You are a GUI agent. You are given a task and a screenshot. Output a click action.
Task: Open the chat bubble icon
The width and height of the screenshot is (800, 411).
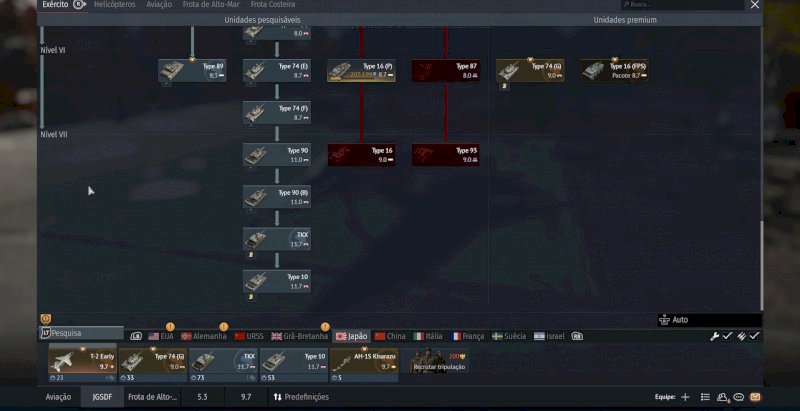point(739,397)
